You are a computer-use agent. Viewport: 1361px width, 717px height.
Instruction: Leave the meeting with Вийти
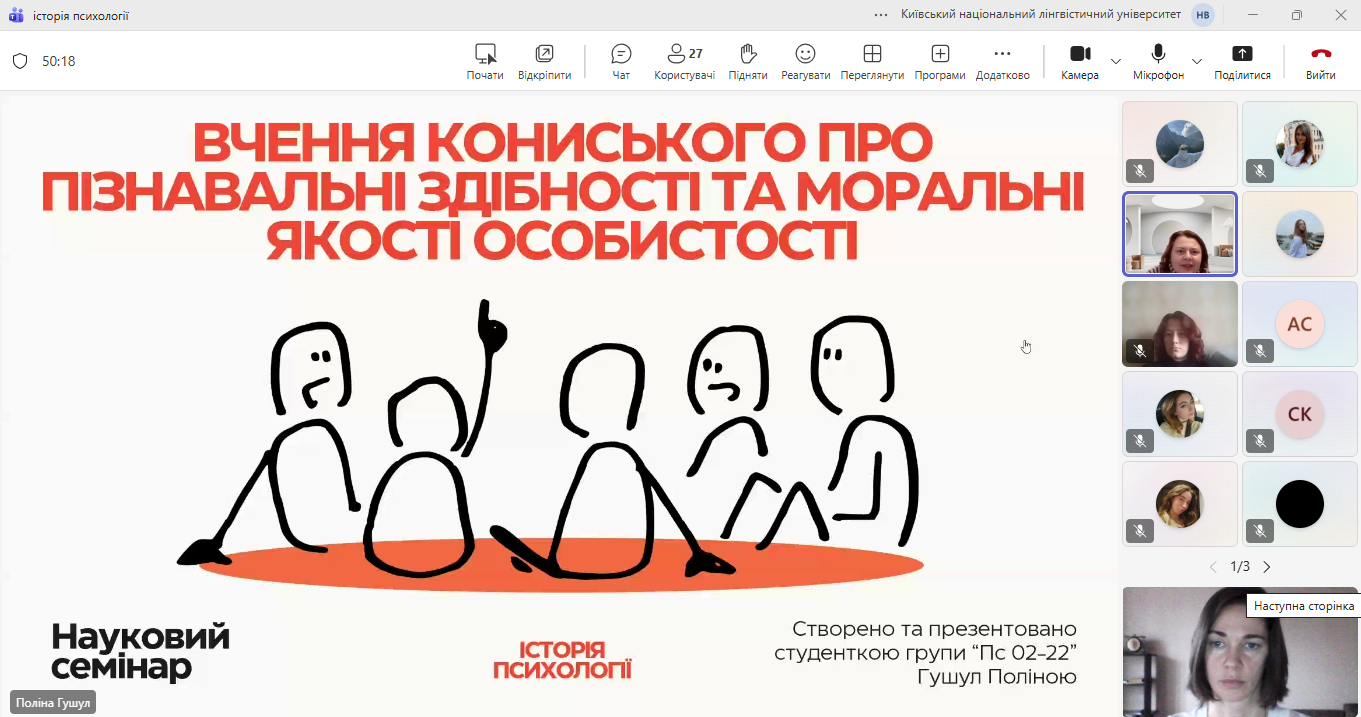(1320, 61)
